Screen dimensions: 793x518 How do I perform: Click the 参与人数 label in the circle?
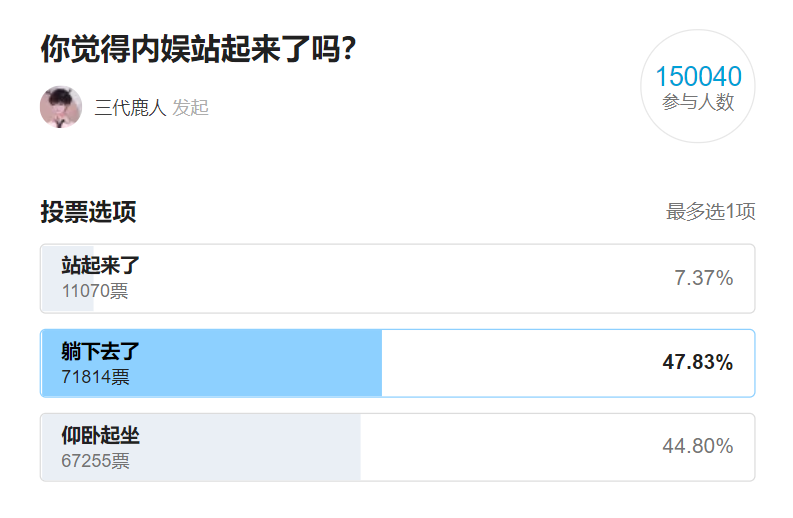point(698,102)
